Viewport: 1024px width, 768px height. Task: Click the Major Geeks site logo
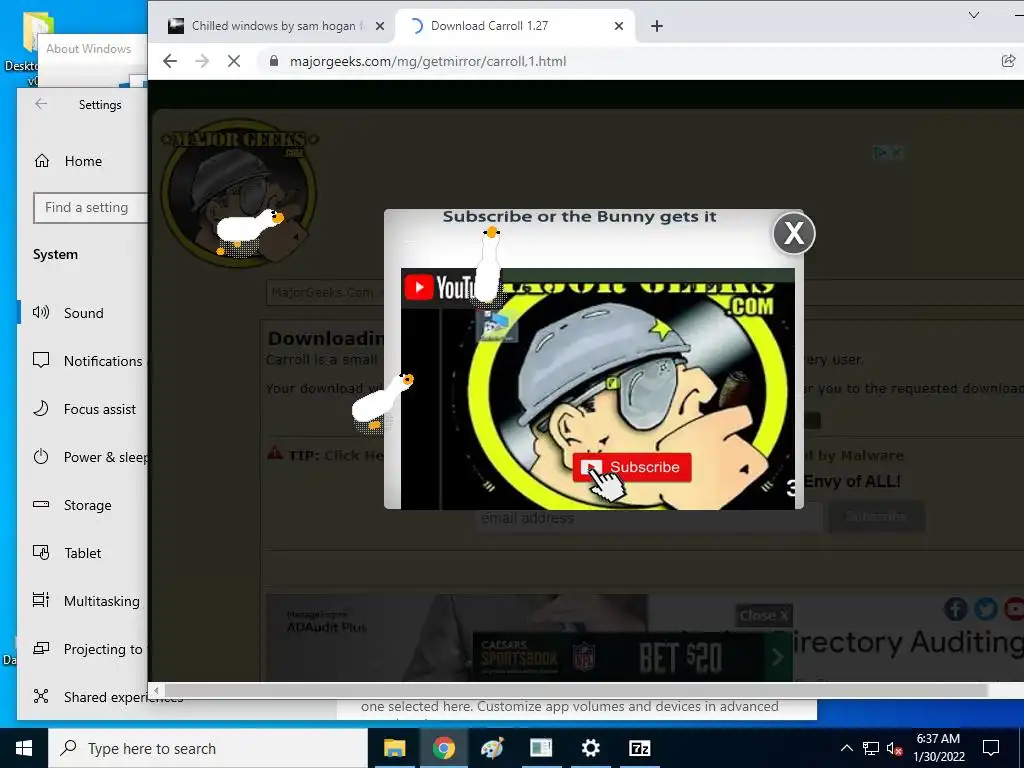pyautogui.click(x=240, y=193)
